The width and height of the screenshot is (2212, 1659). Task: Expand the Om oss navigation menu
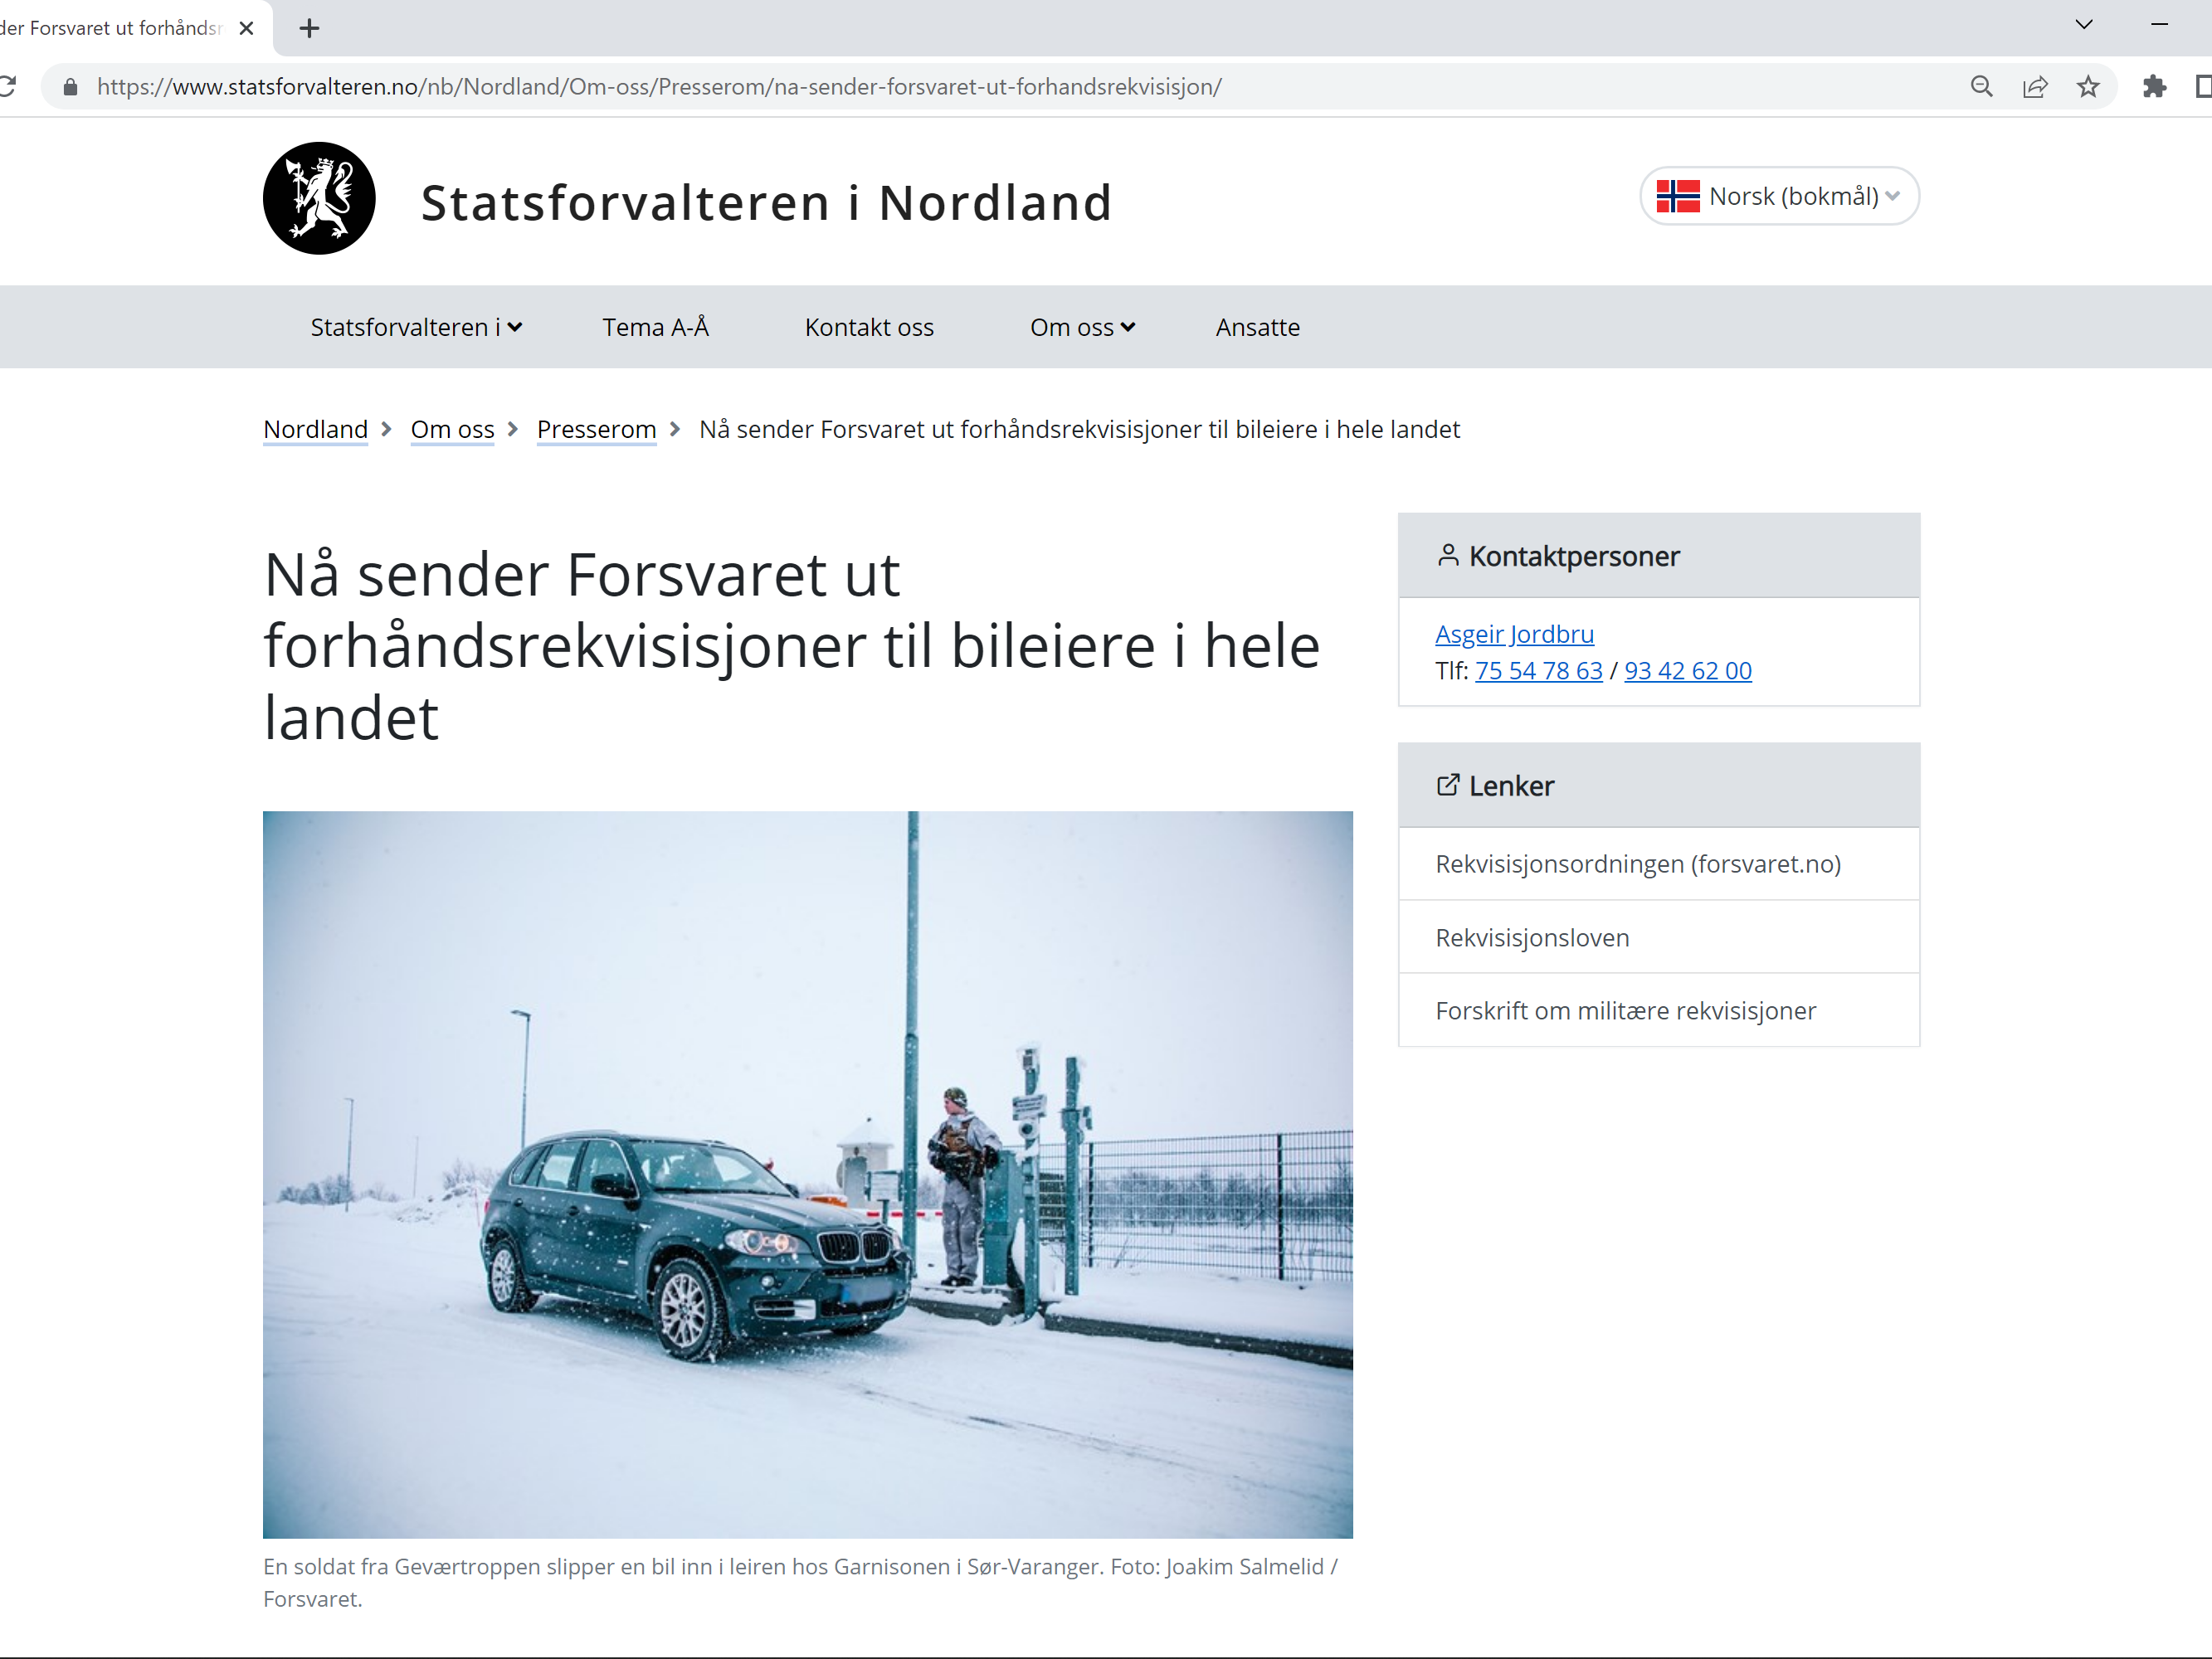(1082, 327)
